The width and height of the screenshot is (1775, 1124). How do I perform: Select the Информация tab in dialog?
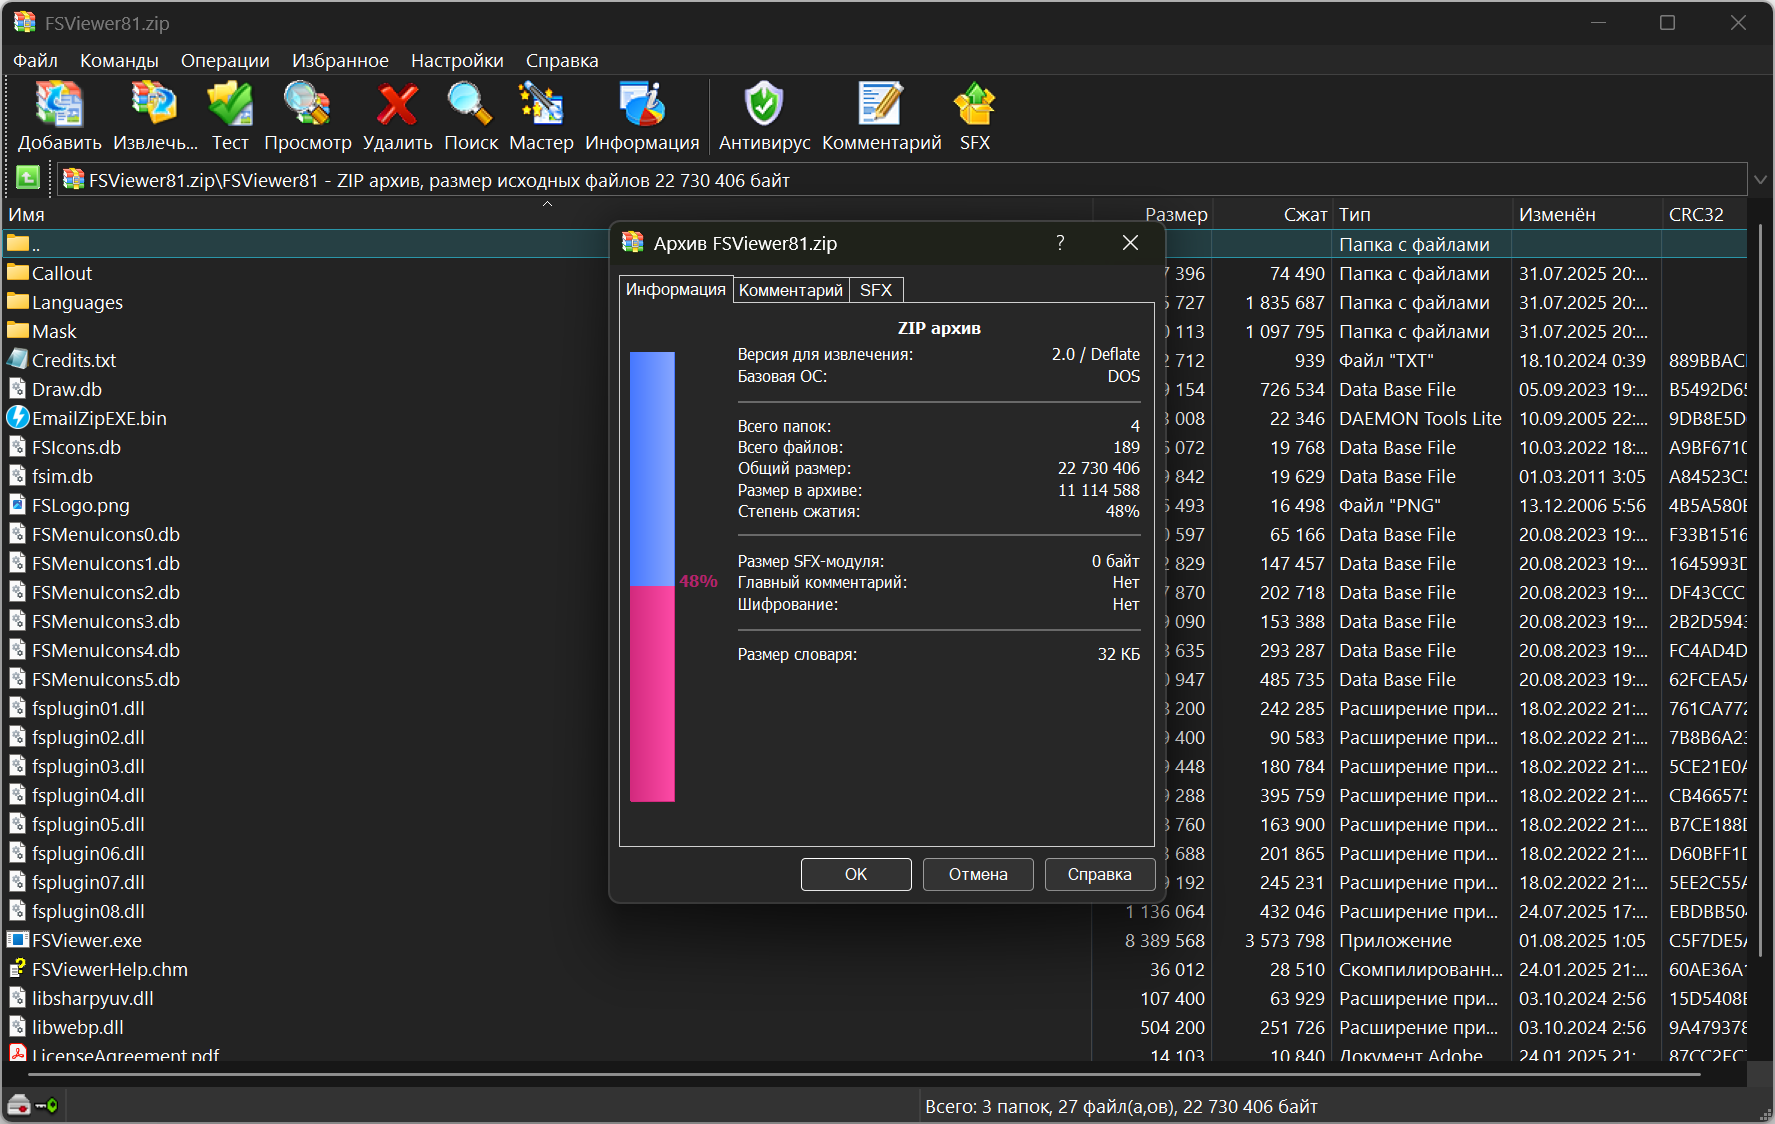(x=676, y=289)
